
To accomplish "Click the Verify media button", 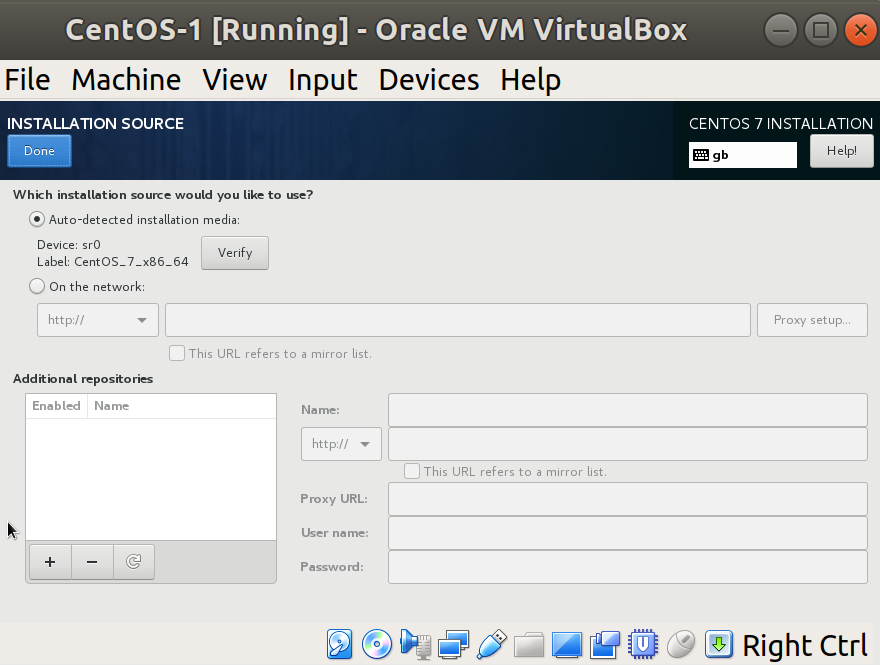I will tap(235, 253).
